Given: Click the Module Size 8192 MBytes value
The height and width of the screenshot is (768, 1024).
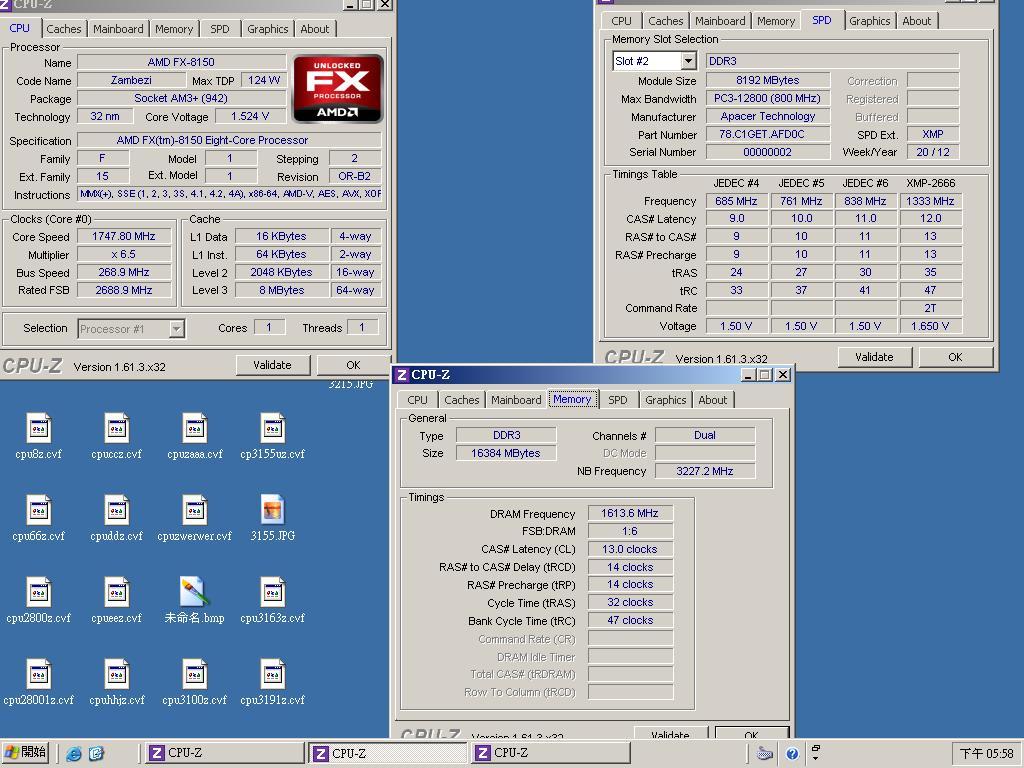Looking at the screenshot, I should [768, 80].
